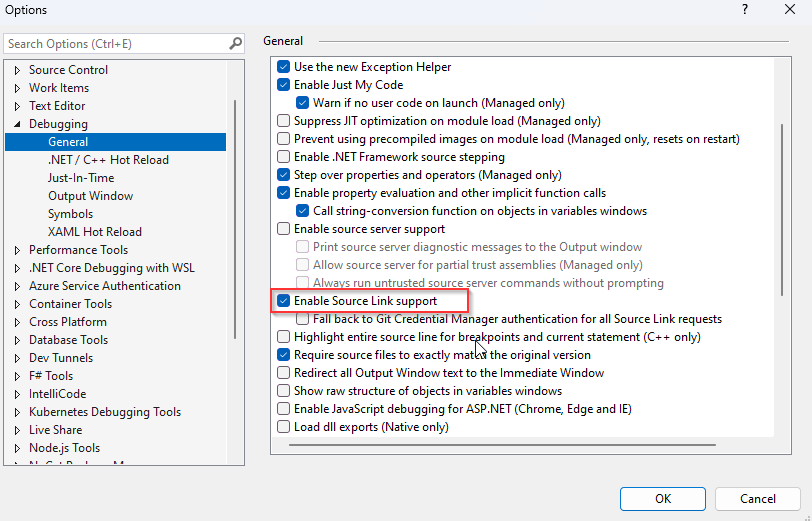This screenshot has width=812, height=521.
Task: Expand the Performance Tools node
Action: pos(17,250)
